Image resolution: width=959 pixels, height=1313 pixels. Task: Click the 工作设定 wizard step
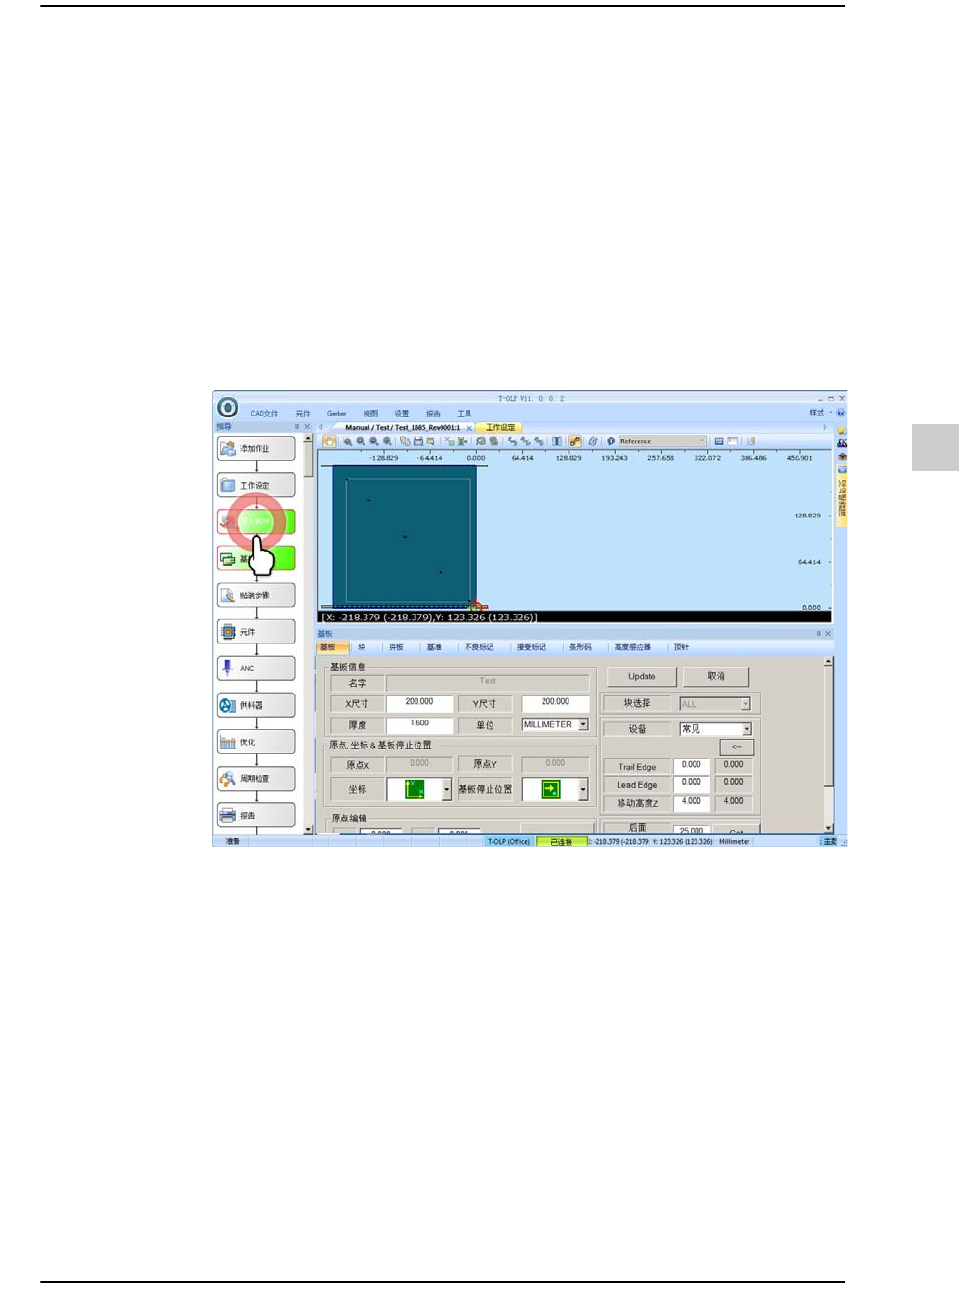pos(257,485)
